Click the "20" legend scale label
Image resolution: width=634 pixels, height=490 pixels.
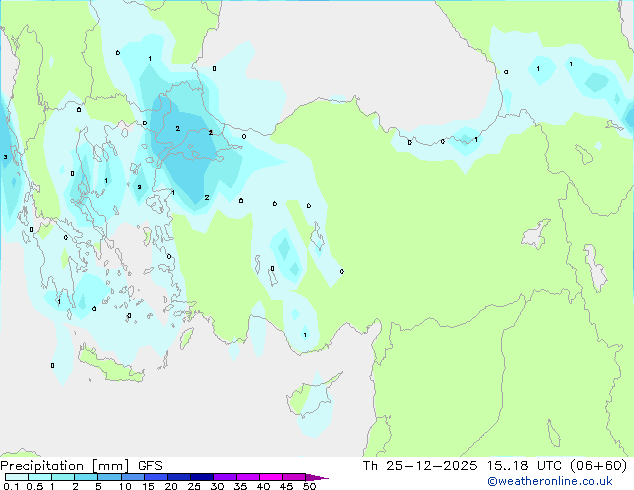point(171,486)
